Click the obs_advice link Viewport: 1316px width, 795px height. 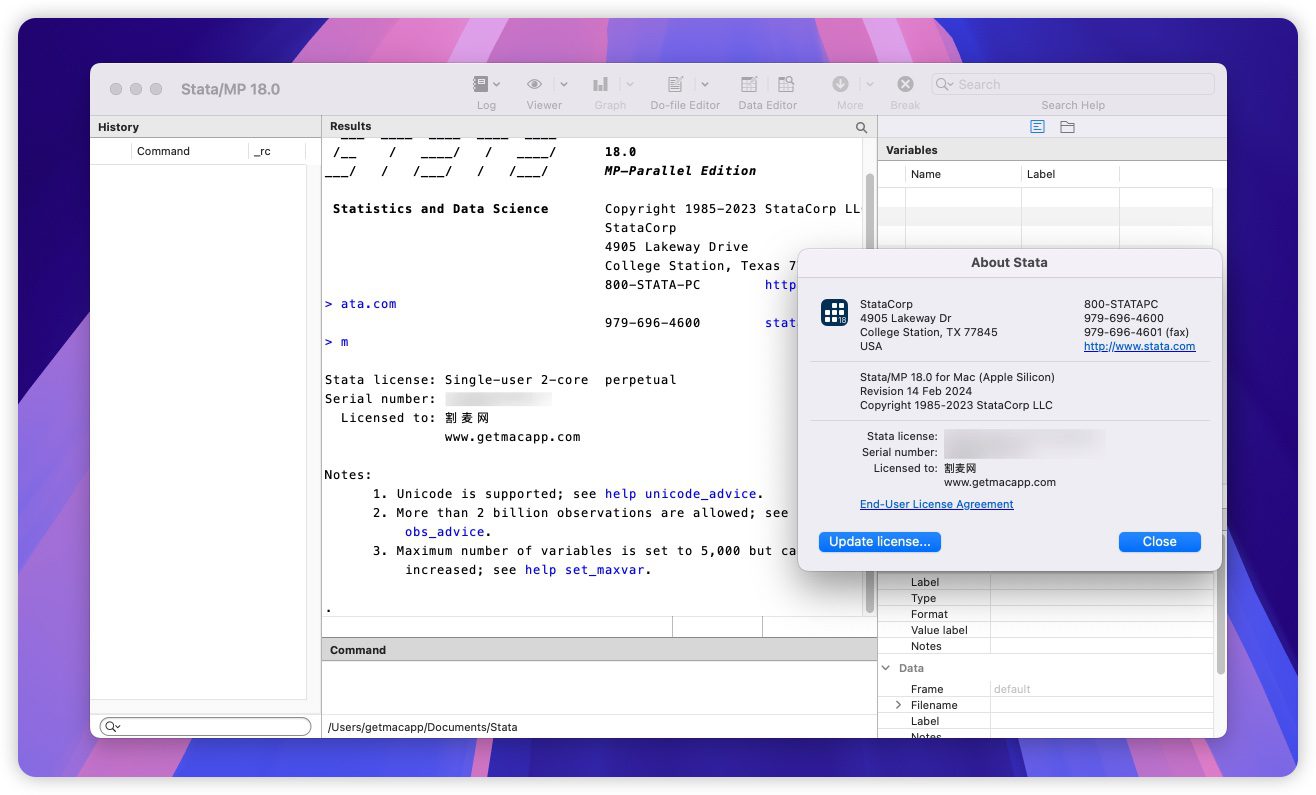coord(445,532)
